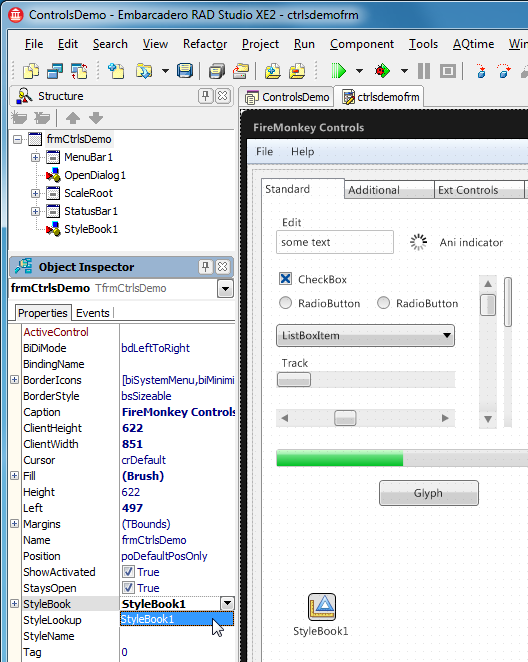Open the StyleBook value dropdown
528x662 pixels.
click(227, 603)
